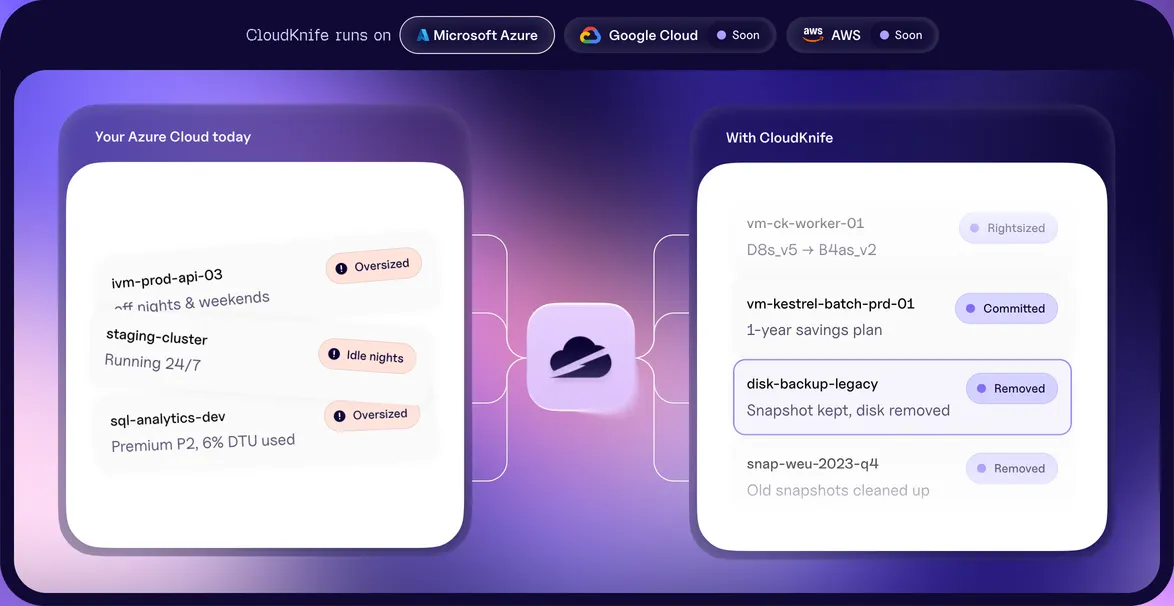
Task: Click the Soon badge next to AWS
Action: tap(901, 35)
